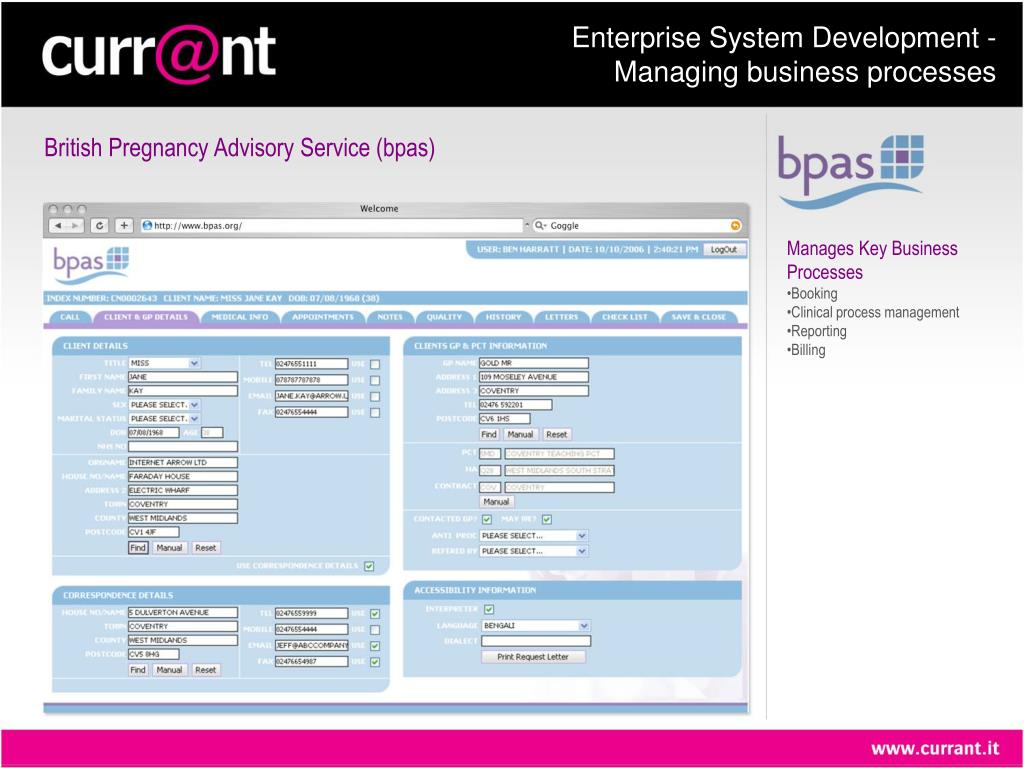Click the empty NHS No field
The width and height of the screenshot is (1024, 768).
183,447
